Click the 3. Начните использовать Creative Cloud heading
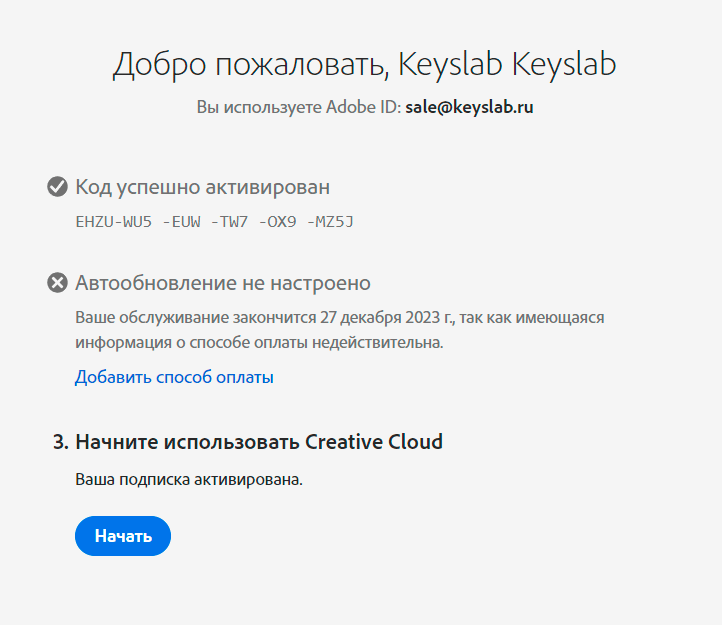Image resolution: width=722 pixels, height=625 pixels. [248, 442]
